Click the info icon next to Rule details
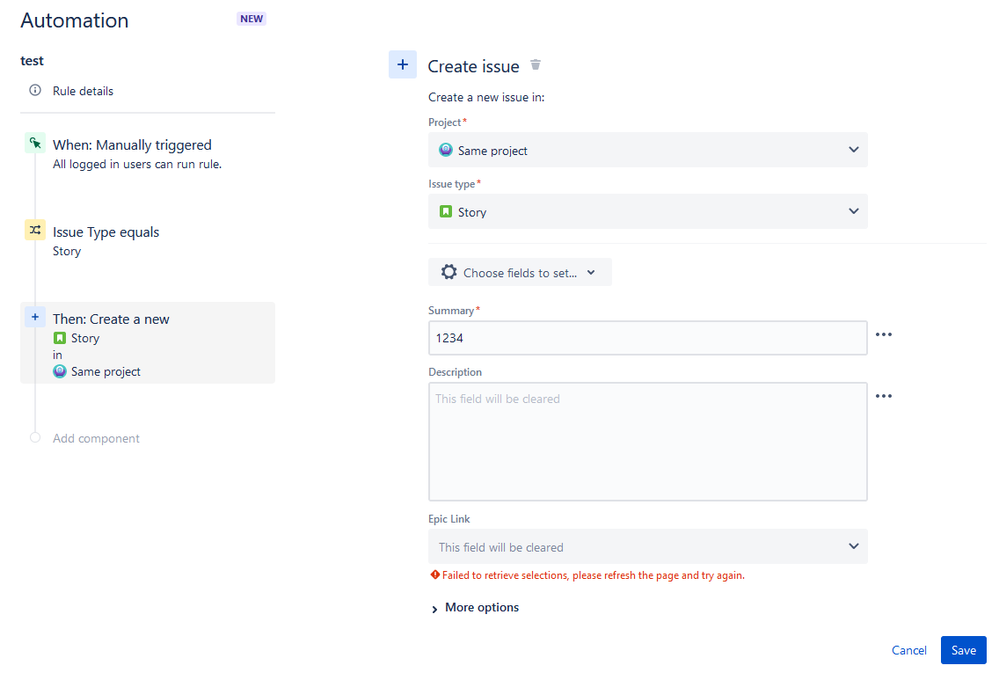This screenshot has width=999, height=682. pos(35,91)
